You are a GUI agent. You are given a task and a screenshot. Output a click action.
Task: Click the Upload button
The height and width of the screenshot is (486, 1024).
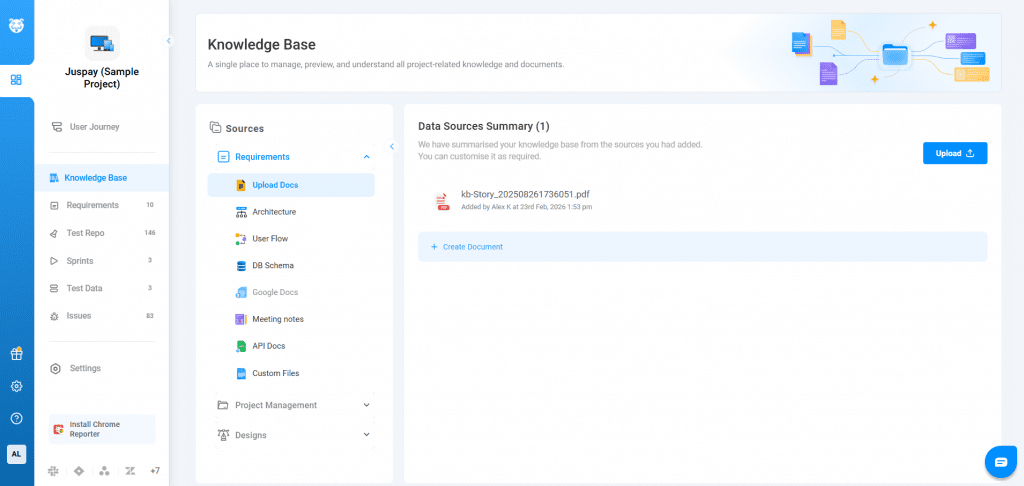tap(954, 153)
